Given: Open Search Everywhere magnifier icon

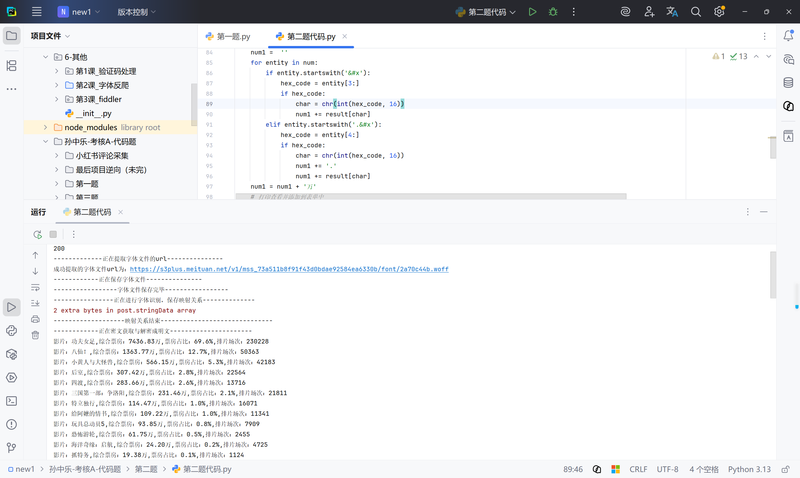Looking at the screenshot, I should (695, 12).
